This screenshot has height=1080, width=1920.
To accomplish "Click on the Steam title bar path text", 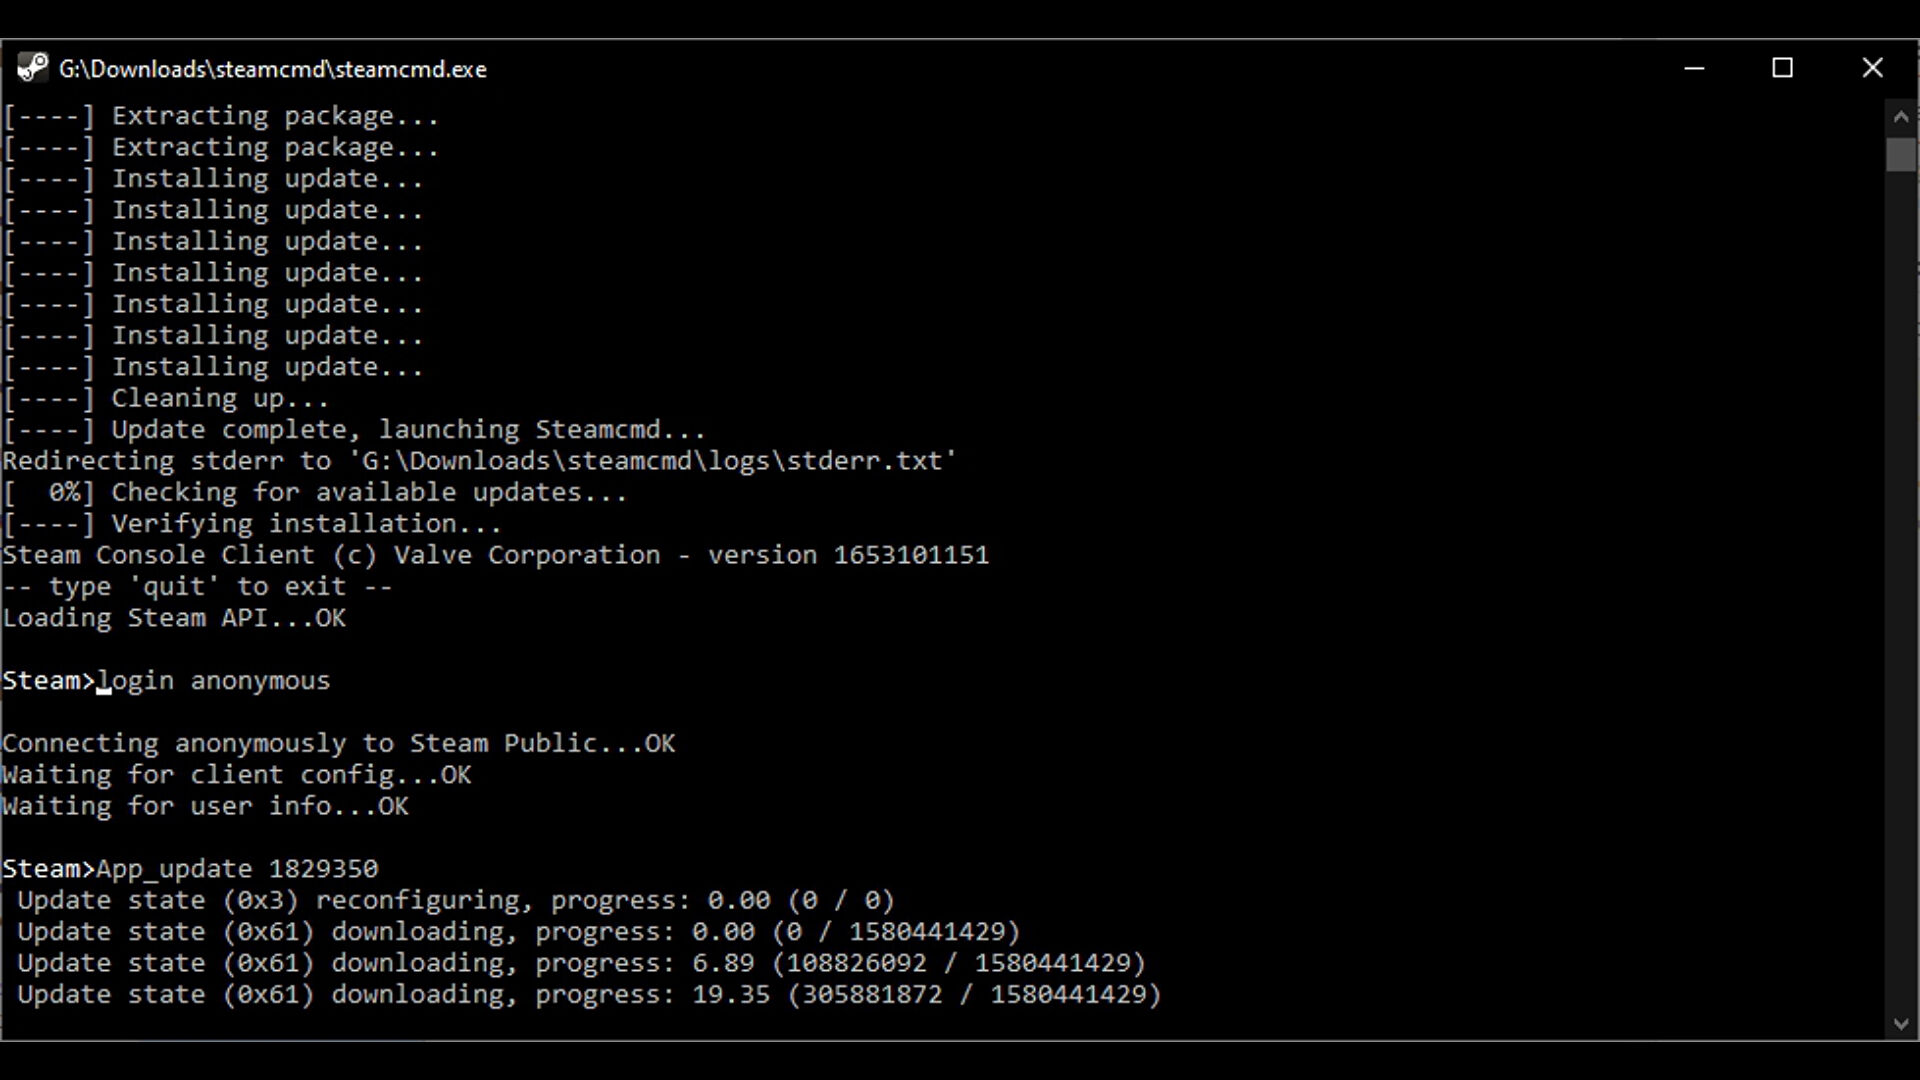I will click(x=273, y=69).
